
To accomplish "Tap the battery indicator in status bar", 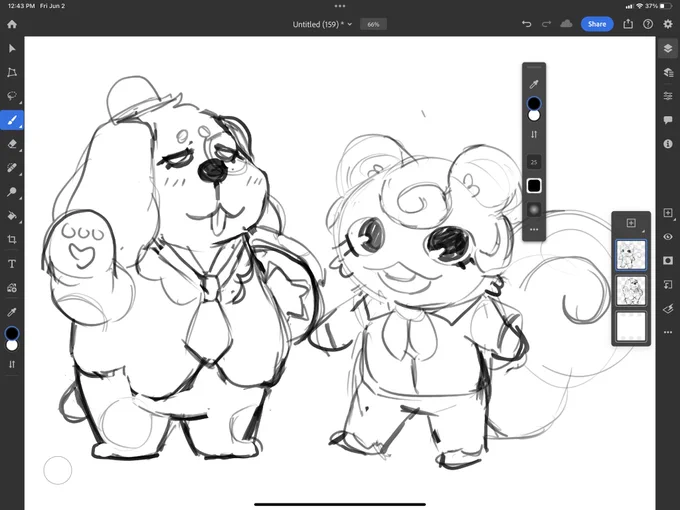I will [x=666, y=6].
